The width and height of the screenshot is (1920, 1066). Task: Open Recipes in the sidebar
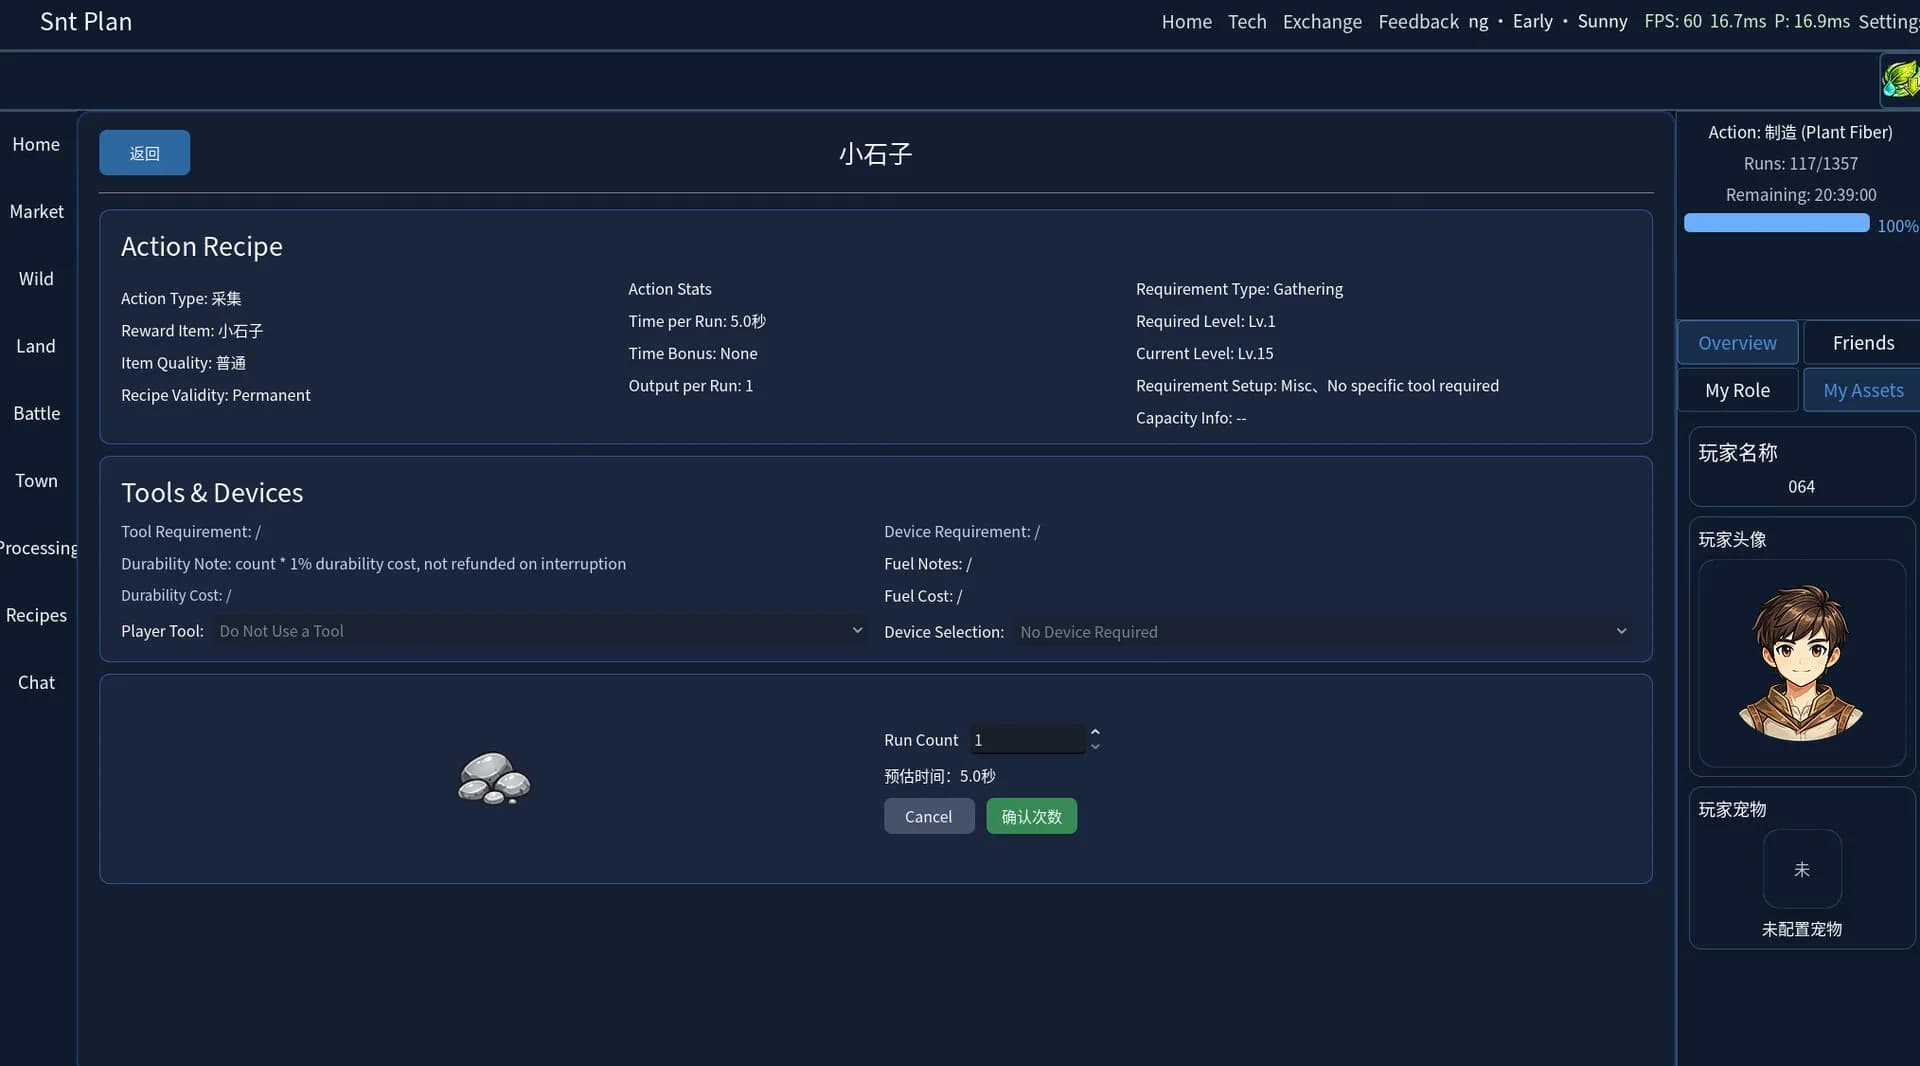[x=36, y=615]
